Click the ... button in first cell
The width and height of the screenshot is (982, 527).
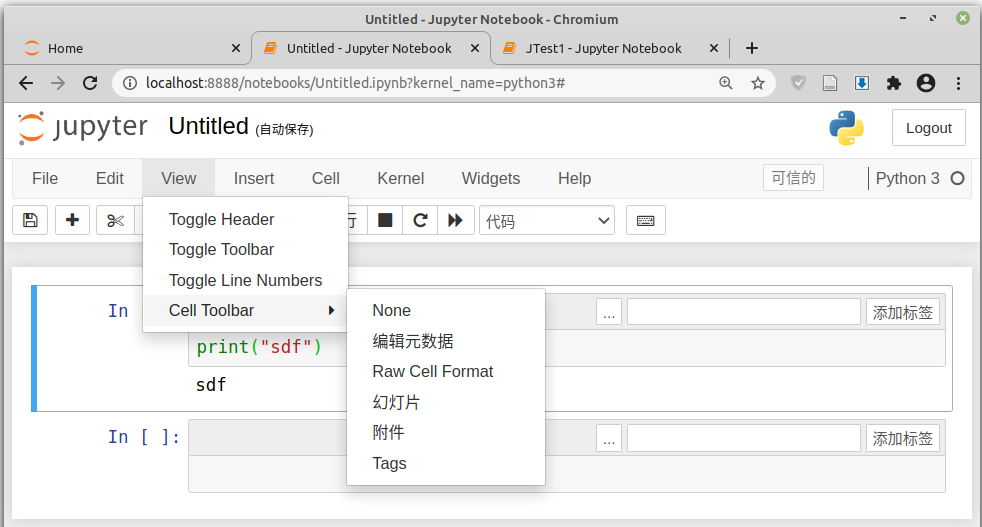[609, 312]
